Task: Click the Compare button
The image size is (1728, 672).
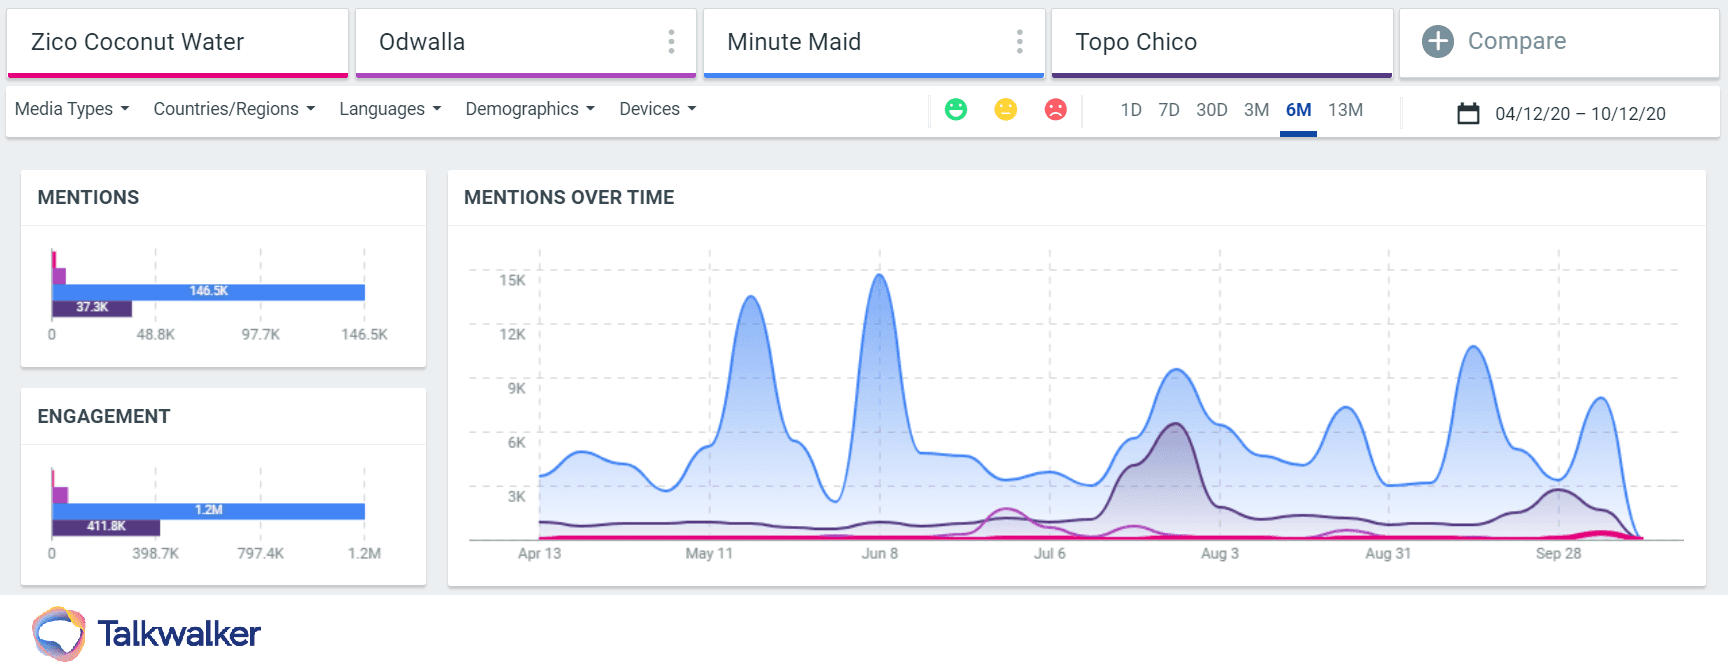Action: tap(1516, 41)
